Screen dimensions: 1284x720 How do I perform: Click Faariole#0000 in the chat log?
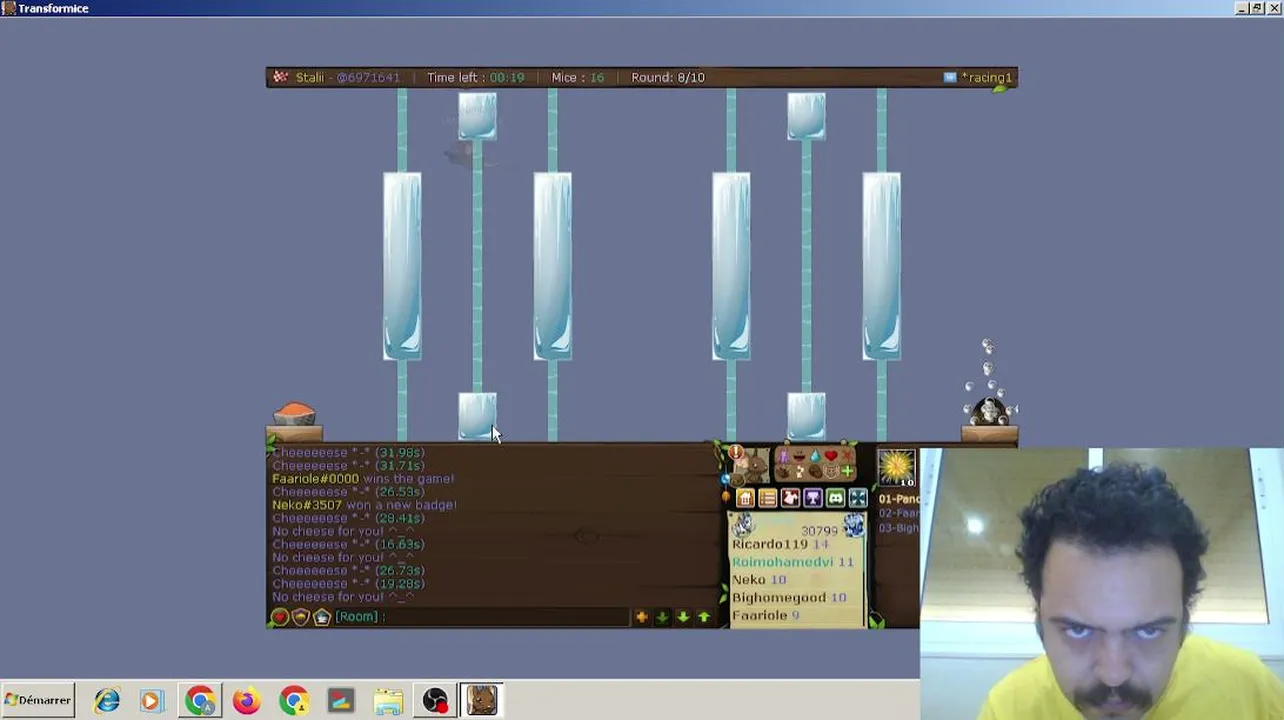point(315,479)
